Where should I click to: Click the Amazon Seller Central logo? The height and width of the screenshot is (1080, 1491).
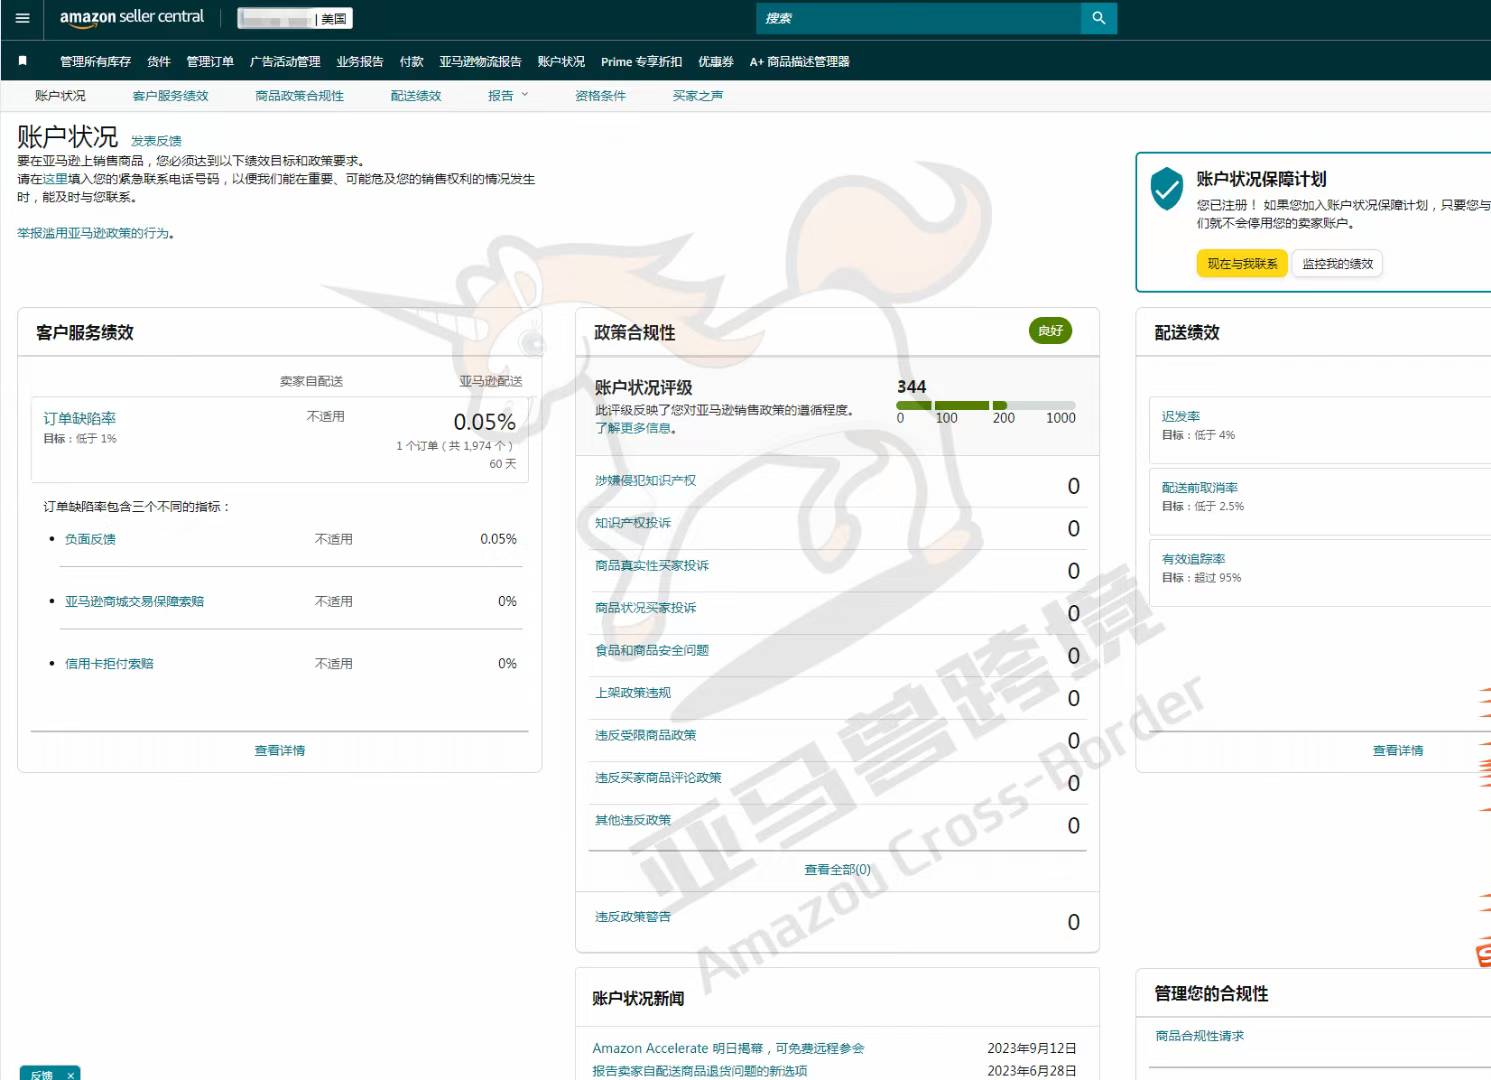tap(131, 17)
